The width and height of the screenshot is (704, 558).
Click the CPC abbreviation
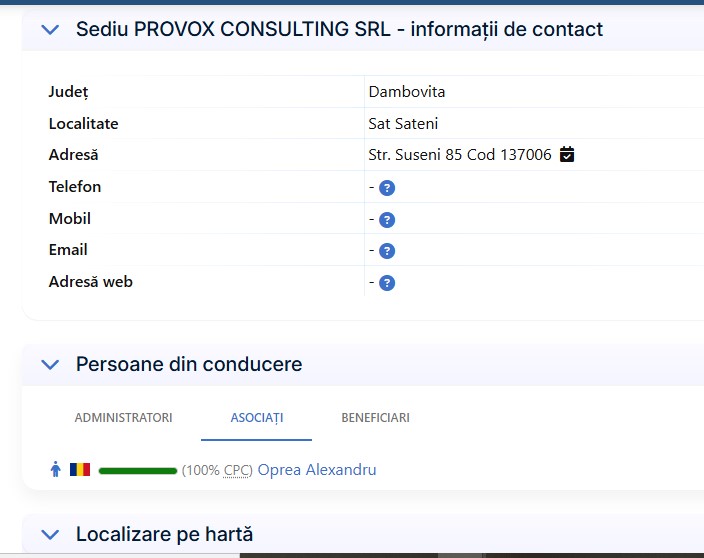[237, 470]
